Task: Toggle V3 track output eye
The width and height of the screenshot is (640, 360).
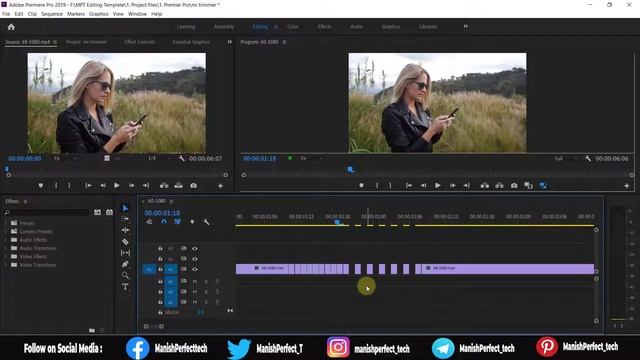Action: coord(195,248)
